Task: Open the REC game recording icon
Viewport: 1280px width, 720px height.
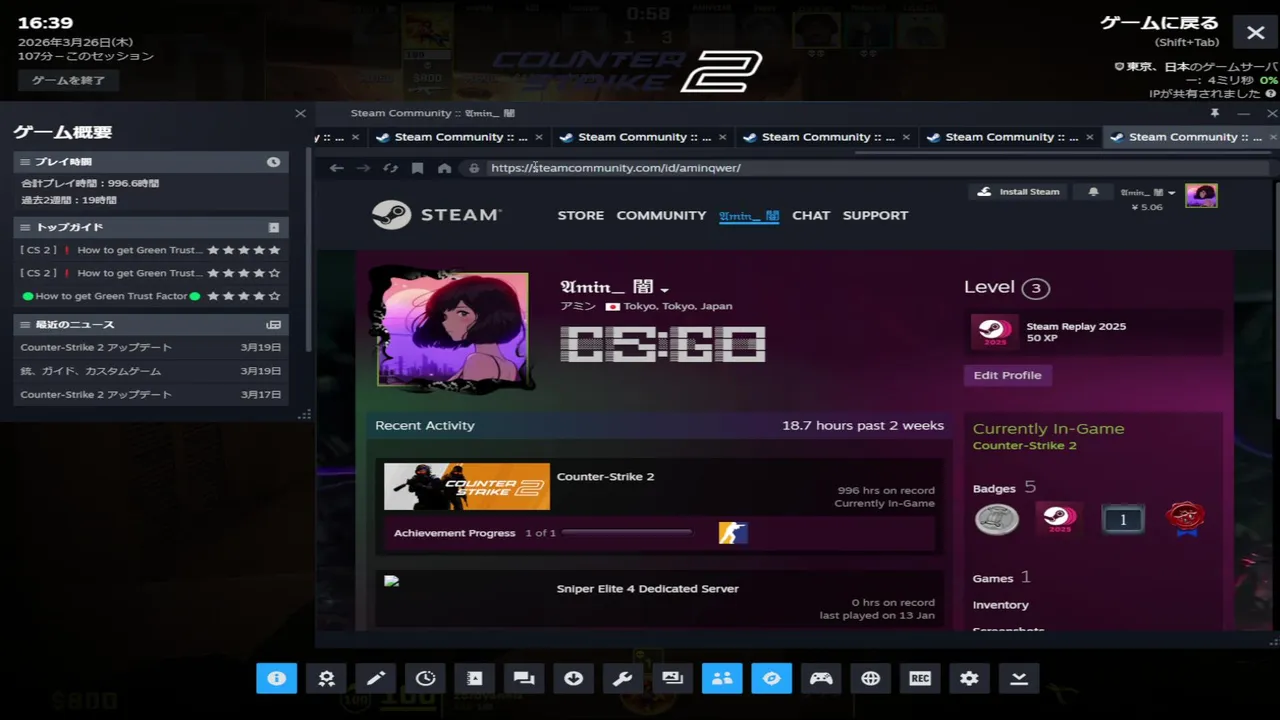Action: pos(920,678)
